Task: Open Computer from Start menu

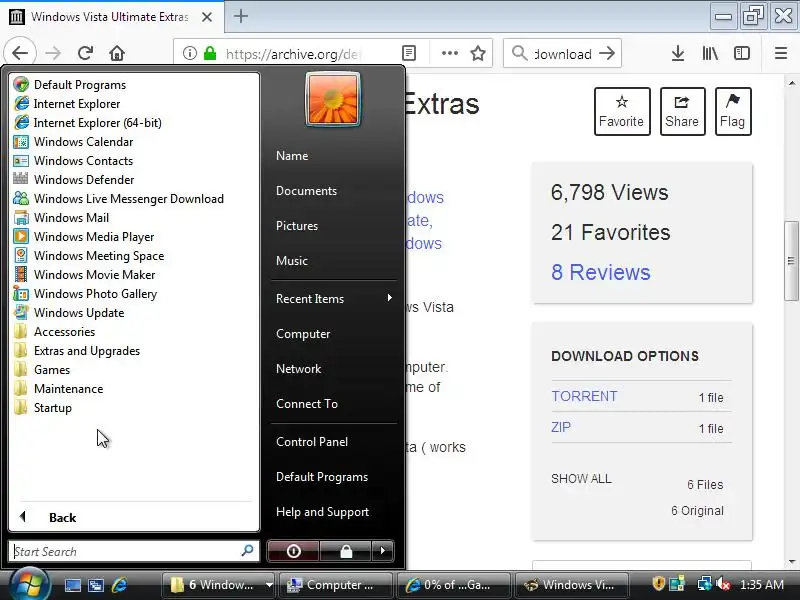Action: (x=303, y=334)
